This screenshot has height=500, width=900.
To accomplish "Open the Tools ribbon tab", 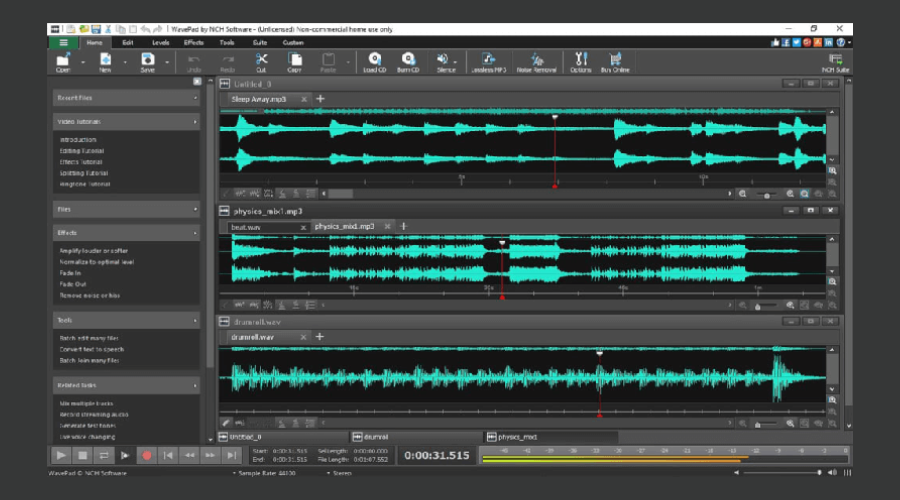I will [227, 42].
